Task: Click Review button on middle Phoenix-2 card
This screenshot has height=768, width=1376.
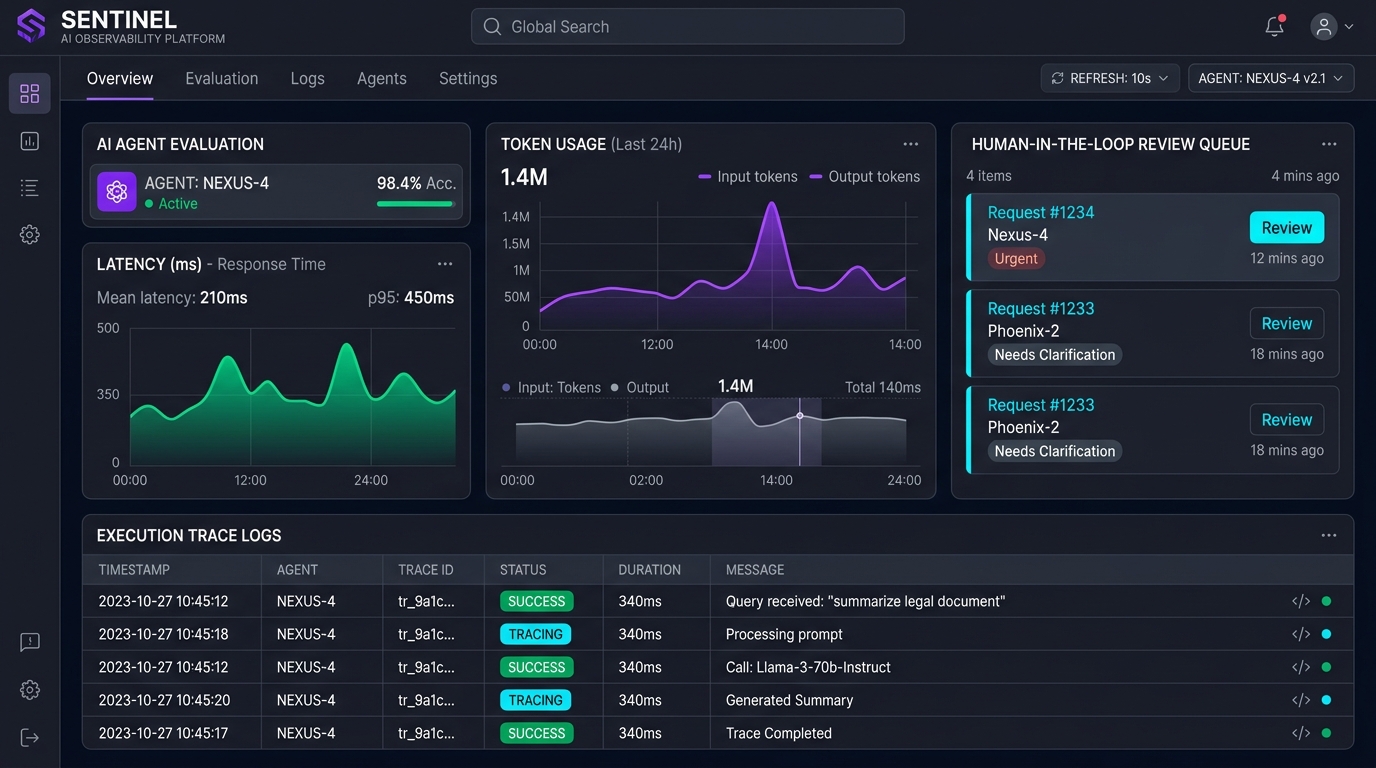Action: coord(1287,323)
